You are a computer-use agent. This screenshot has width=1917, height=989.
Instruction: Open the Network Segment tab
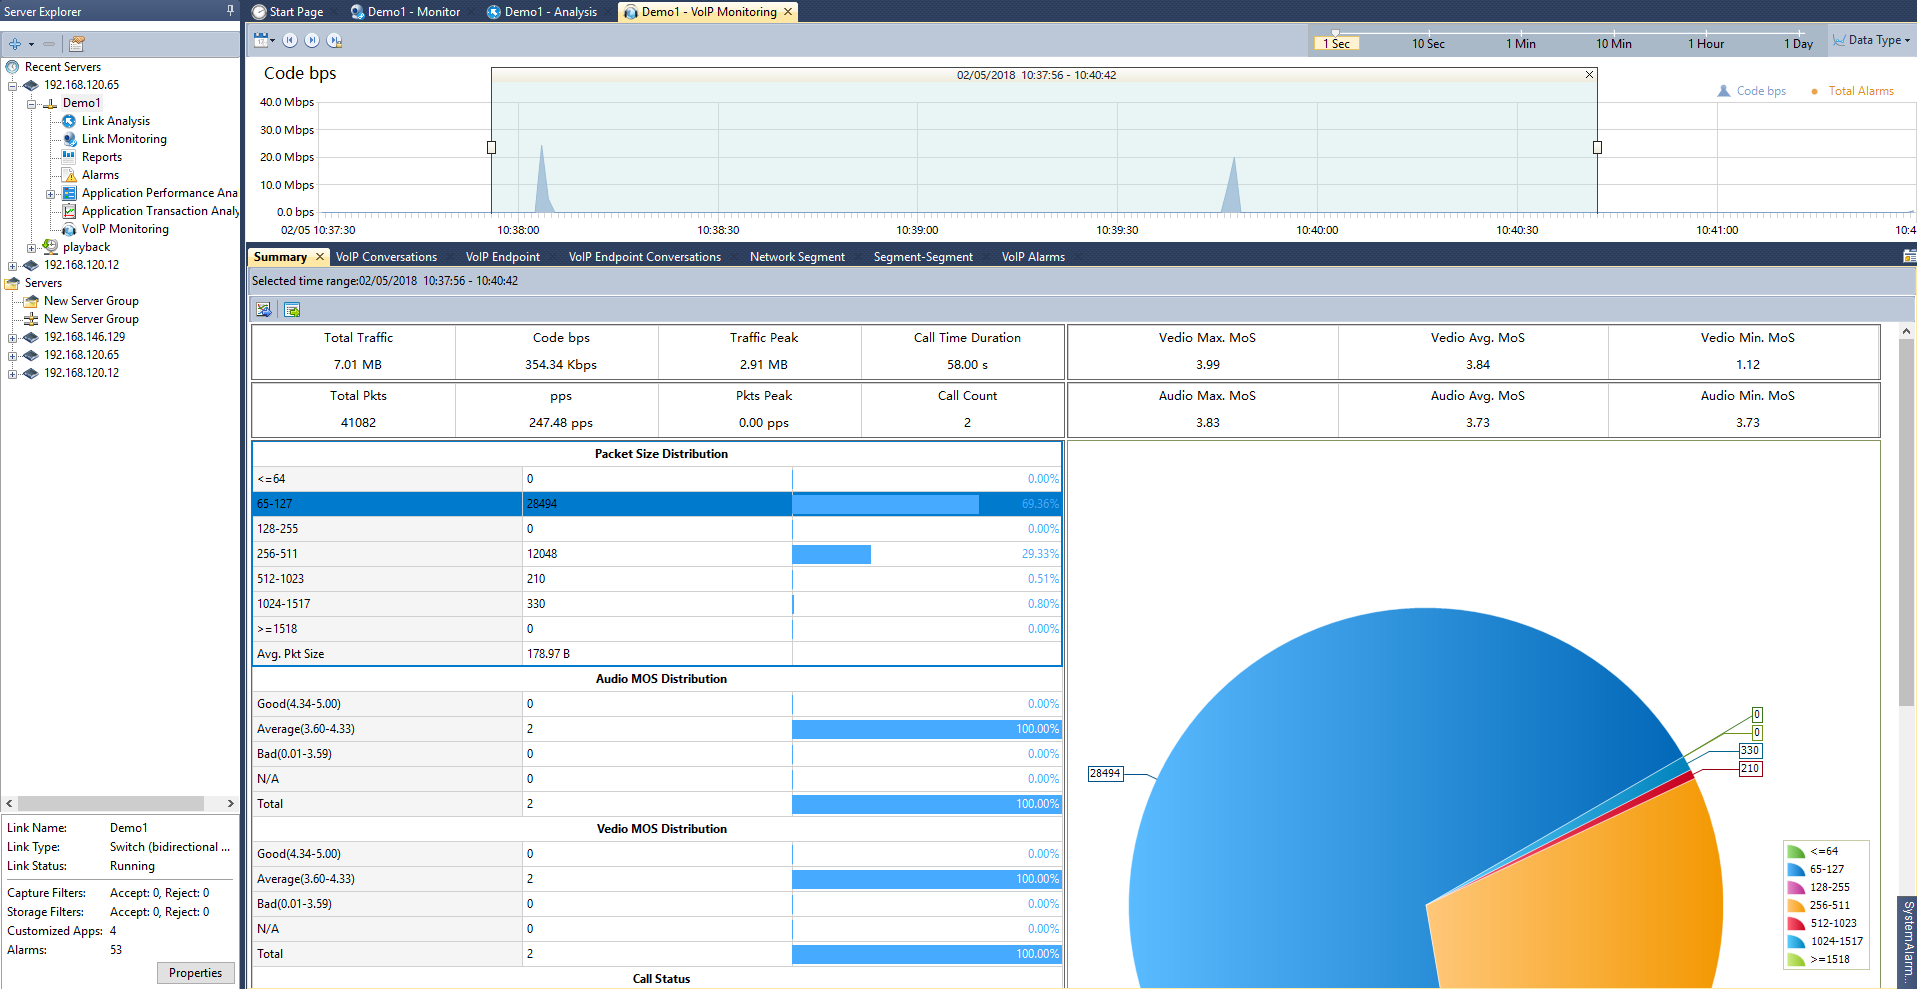tap(797, 257)
